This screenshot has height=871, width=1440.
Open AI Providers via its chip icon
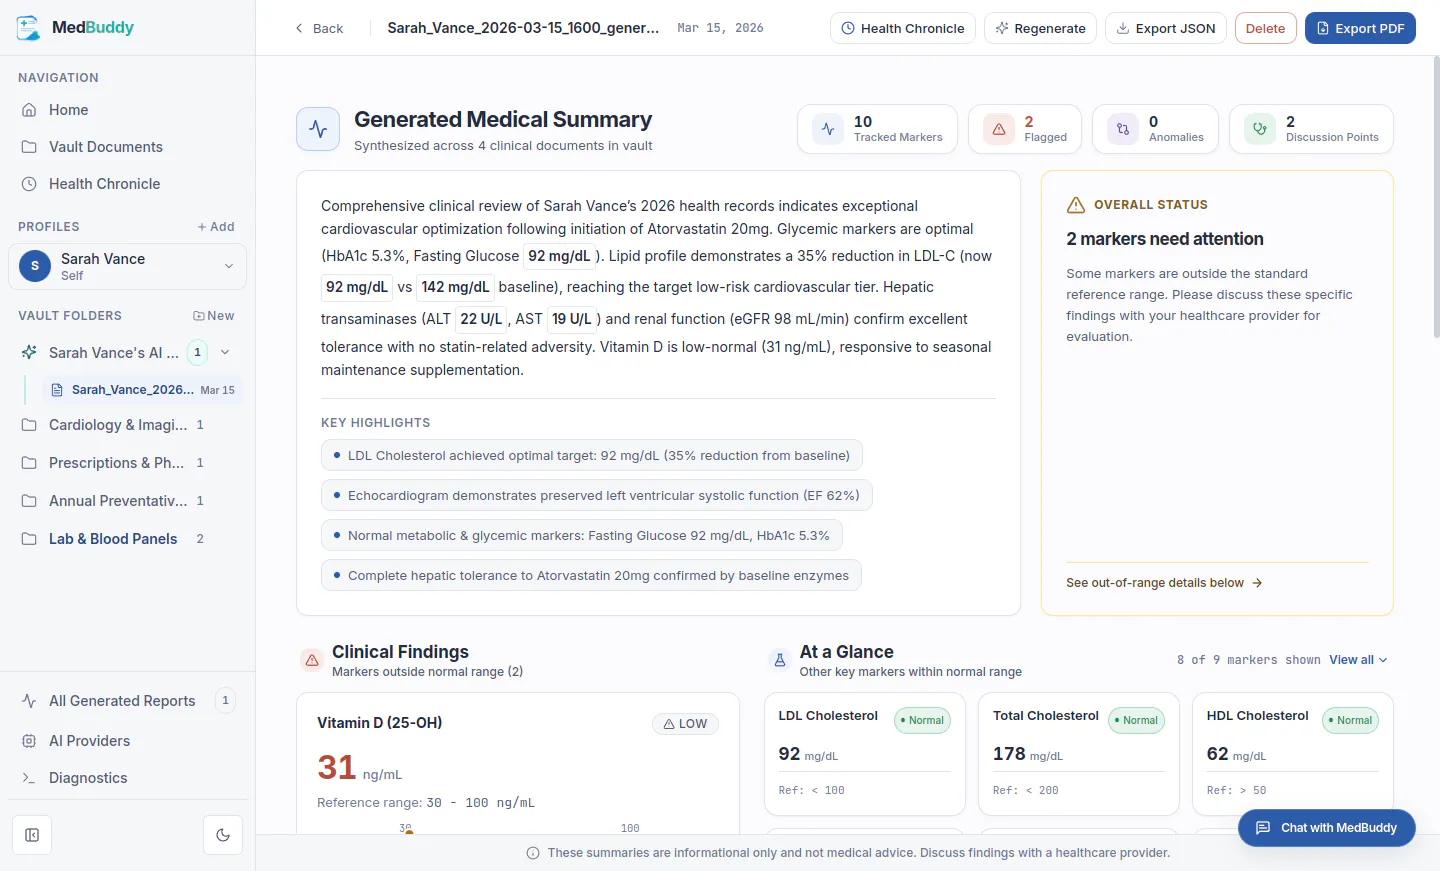pos(29,741)
